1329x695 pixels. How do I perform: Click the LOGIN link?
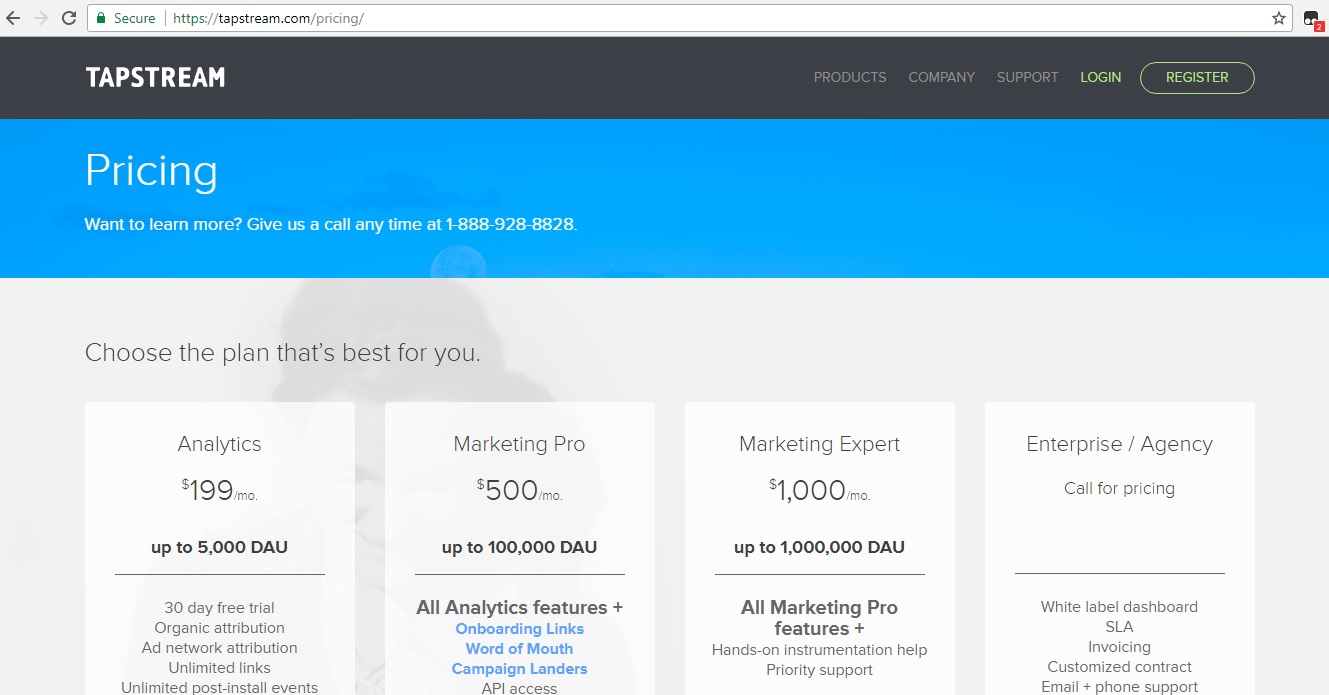pos(1100,77)
